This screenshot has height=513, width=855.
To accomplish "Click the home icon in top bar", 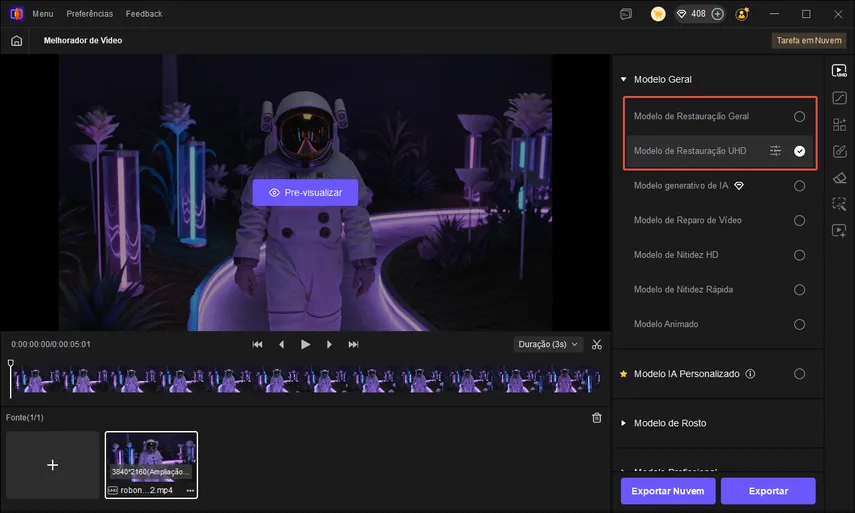I will [16, 41].
